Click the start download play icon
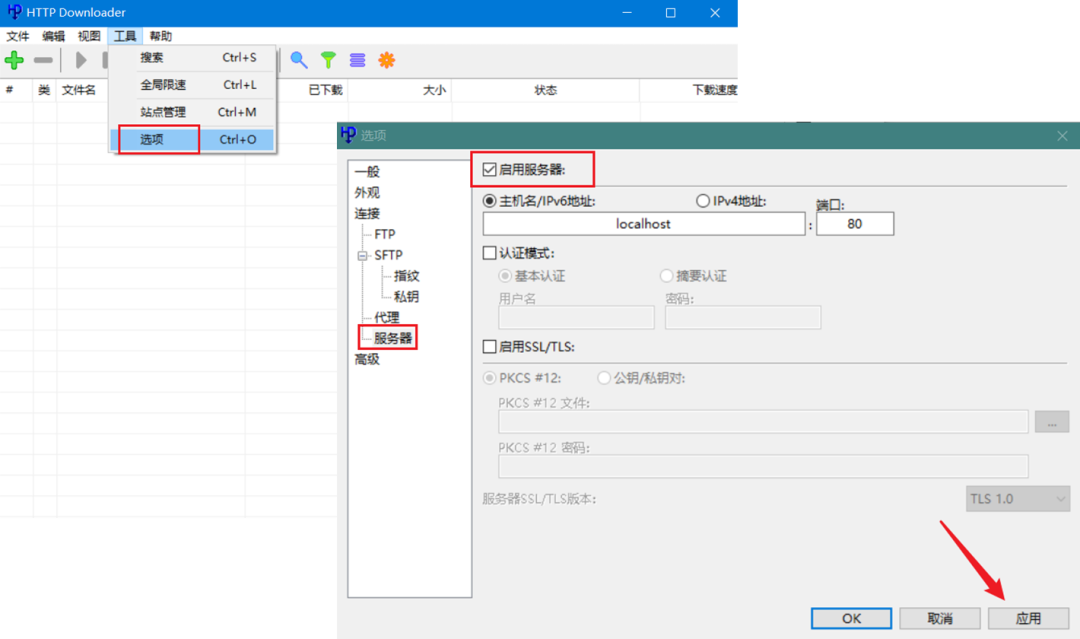This screenshot has width=1080, height=639. (x=81, y=61)
